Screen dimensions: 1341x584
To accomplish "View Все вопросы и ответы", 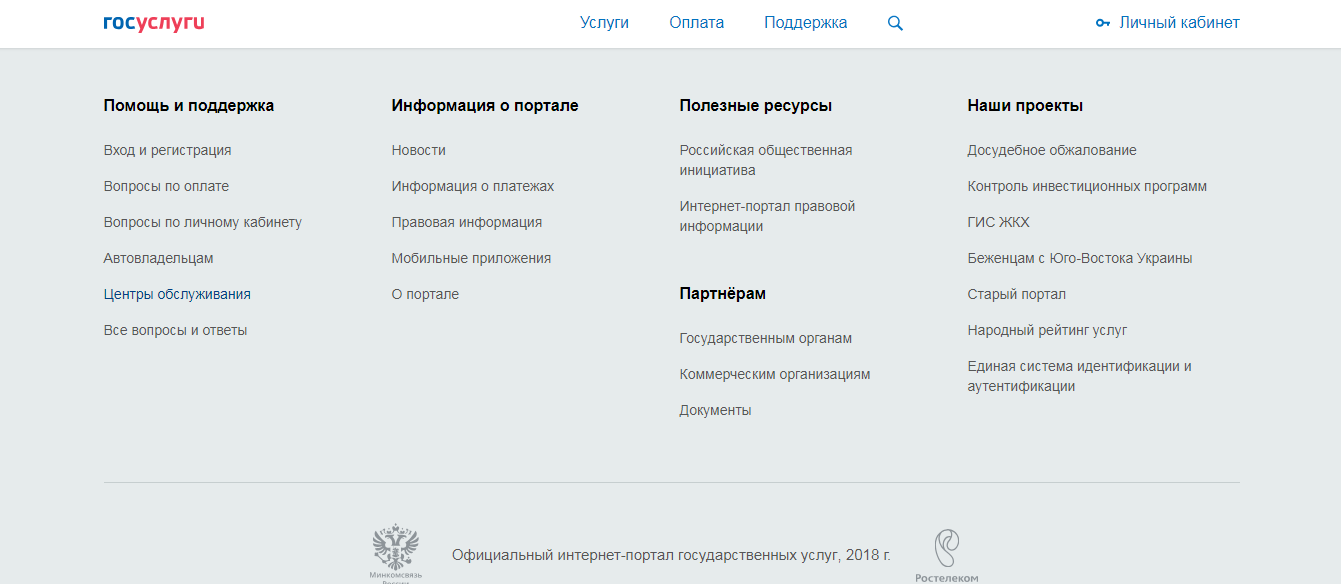I will tap(175, 330).
